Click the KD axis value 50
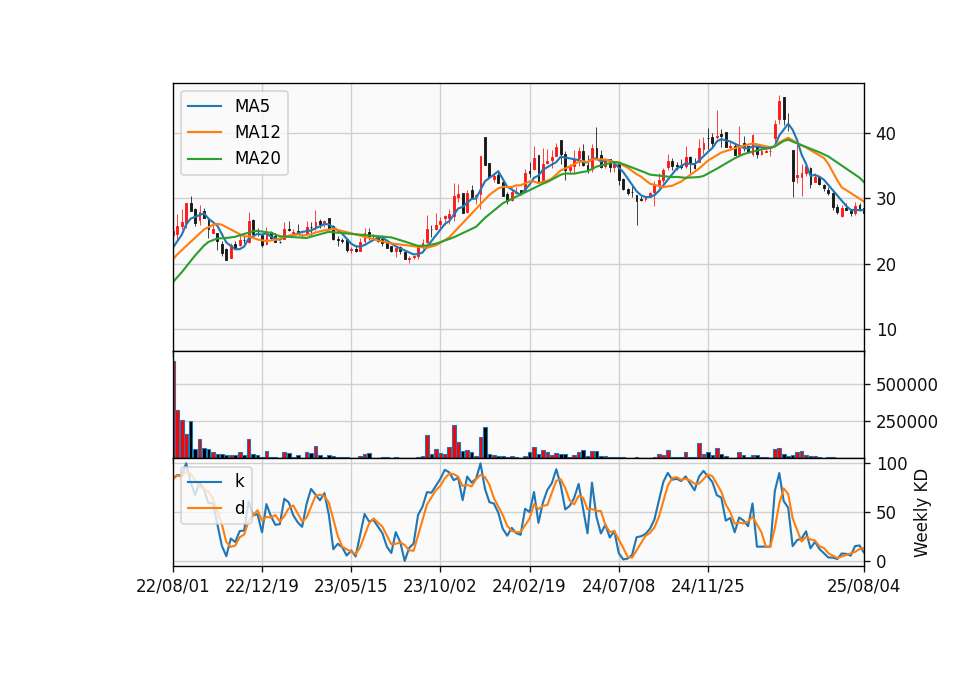 [x=887, y=513]
